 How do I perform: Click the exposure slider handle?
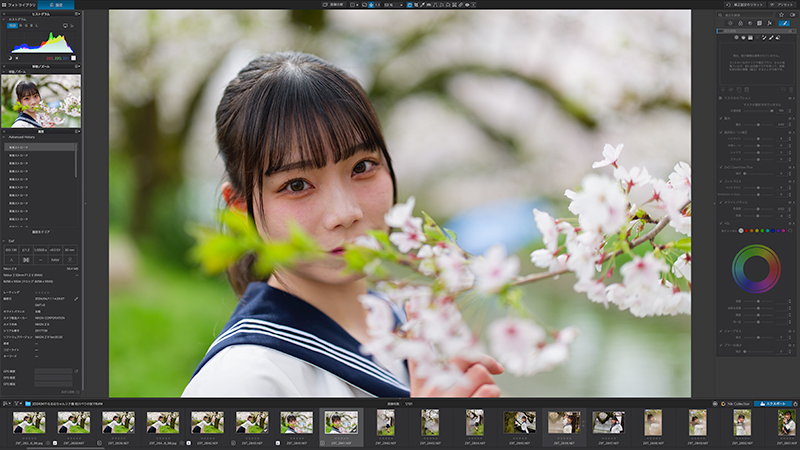(758, 124)
